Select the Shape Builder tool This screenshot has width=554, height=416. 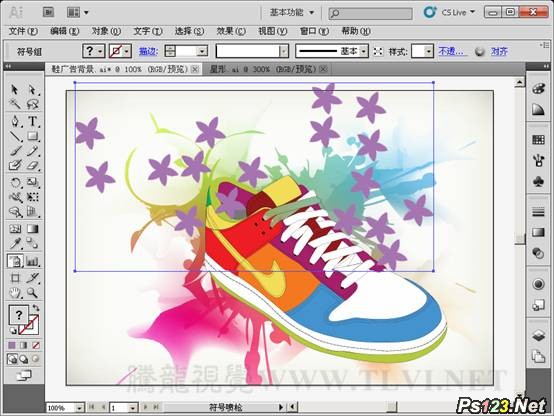(x=14, y=212)
